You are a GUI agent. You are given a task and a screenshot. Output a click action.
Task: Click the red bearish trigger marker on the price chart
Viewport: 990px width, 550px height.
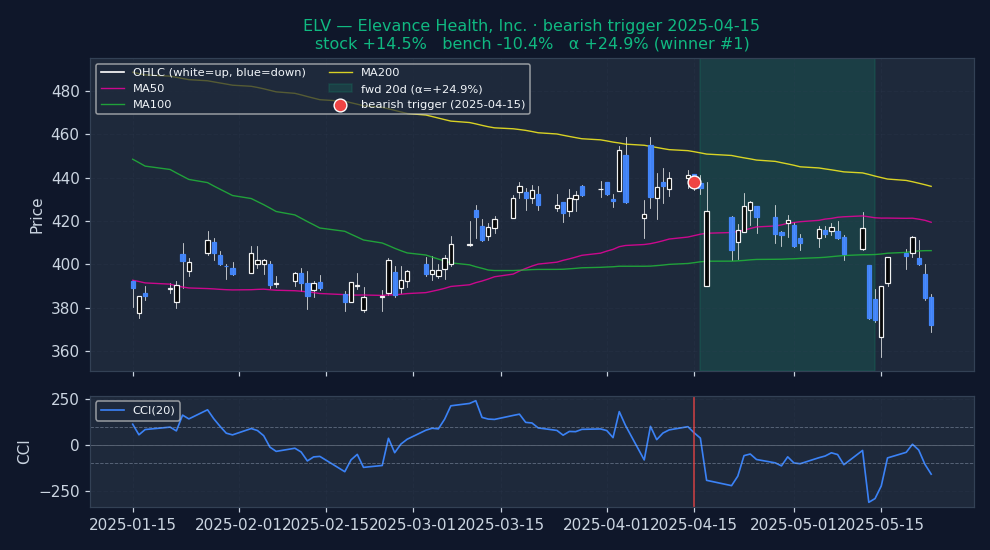(694, 182)
